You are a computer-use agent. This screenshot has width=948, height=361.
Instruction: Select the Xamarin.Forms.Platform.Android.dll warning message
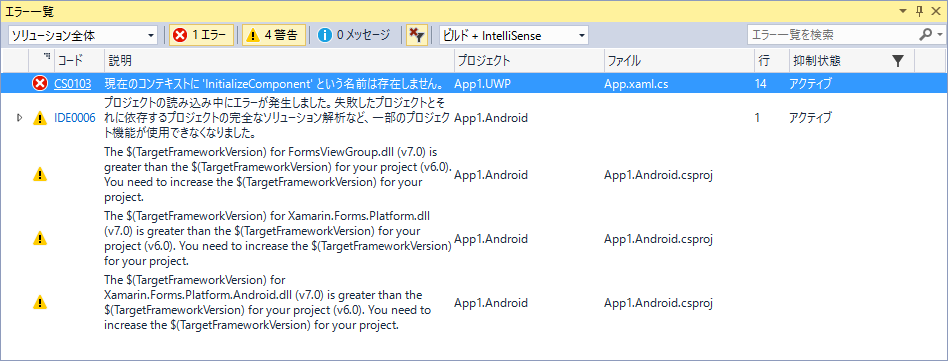[268, 302]
